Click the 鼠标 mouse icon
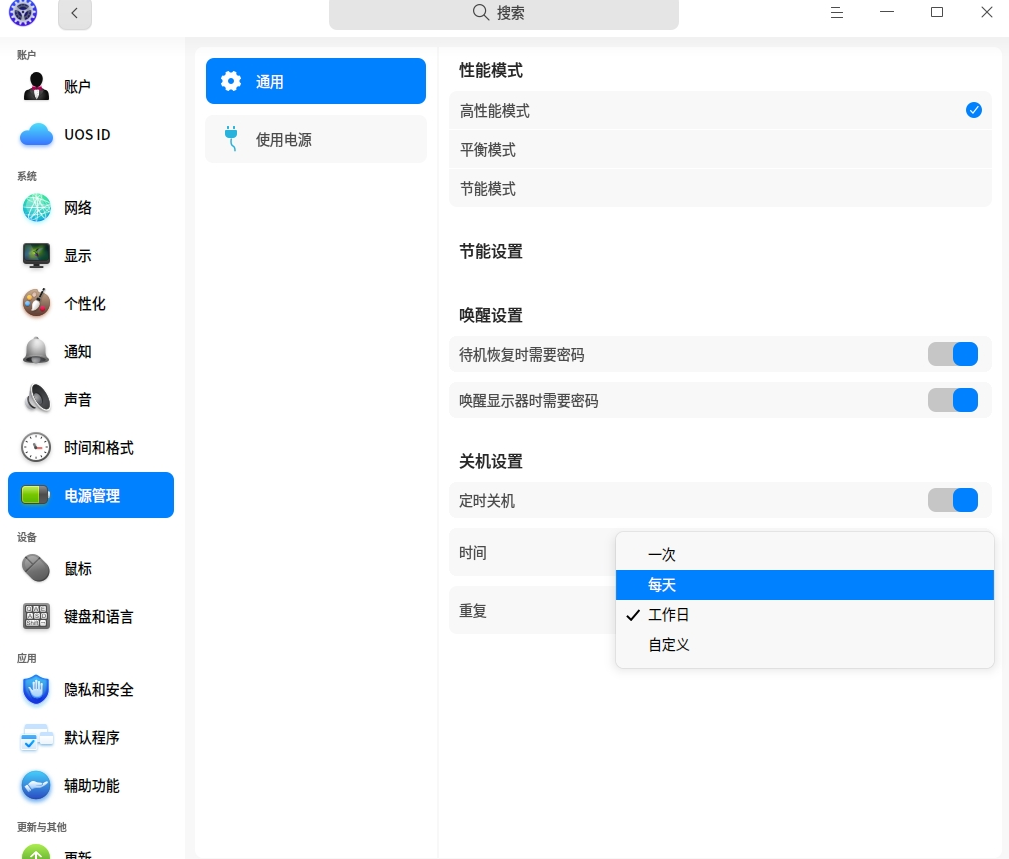The height and width of the screenshot is (859, 1009). 36,568
